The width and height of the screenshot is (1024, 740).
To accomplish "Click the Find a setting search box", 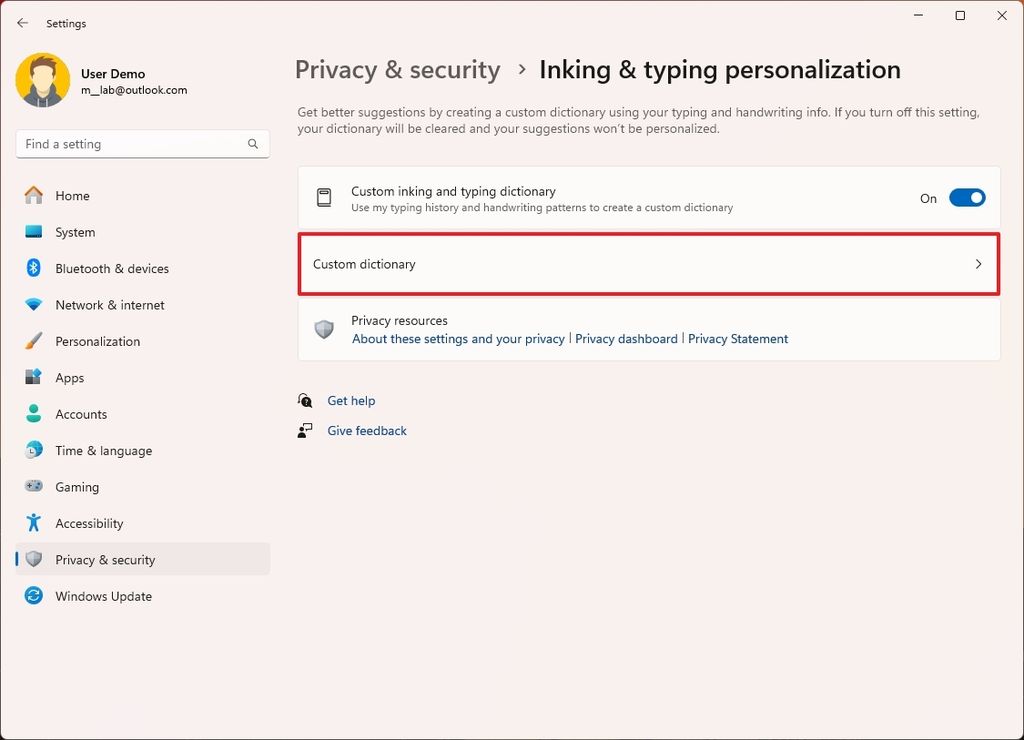I will [x=142, y=143].
